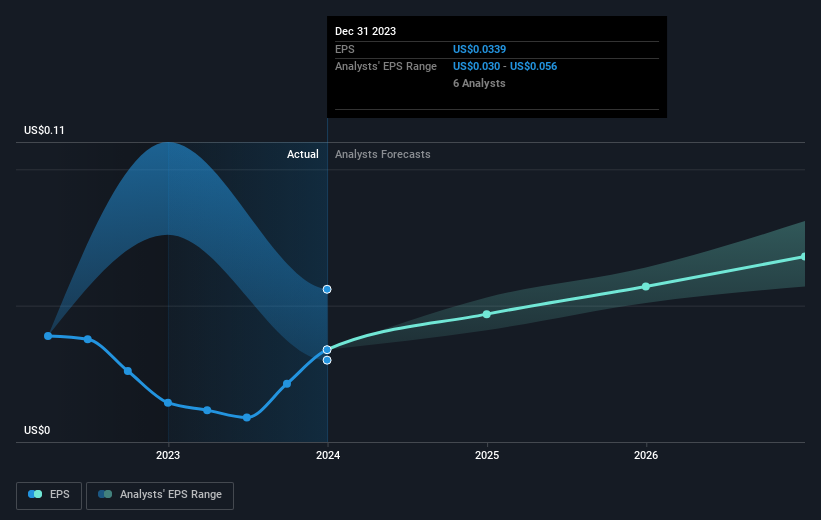Click the lower analyst range marker at 2024
Image resolution: width=821 pixels, height=520 pixels.
327,360
